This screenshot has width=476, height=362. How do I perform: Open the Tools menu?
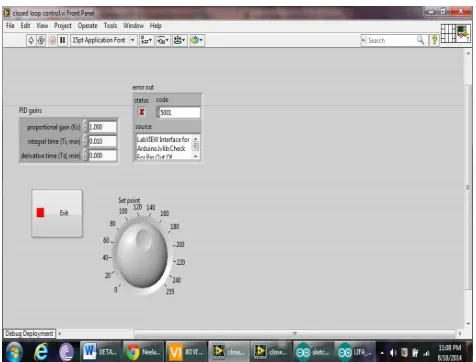coord(110,26)
